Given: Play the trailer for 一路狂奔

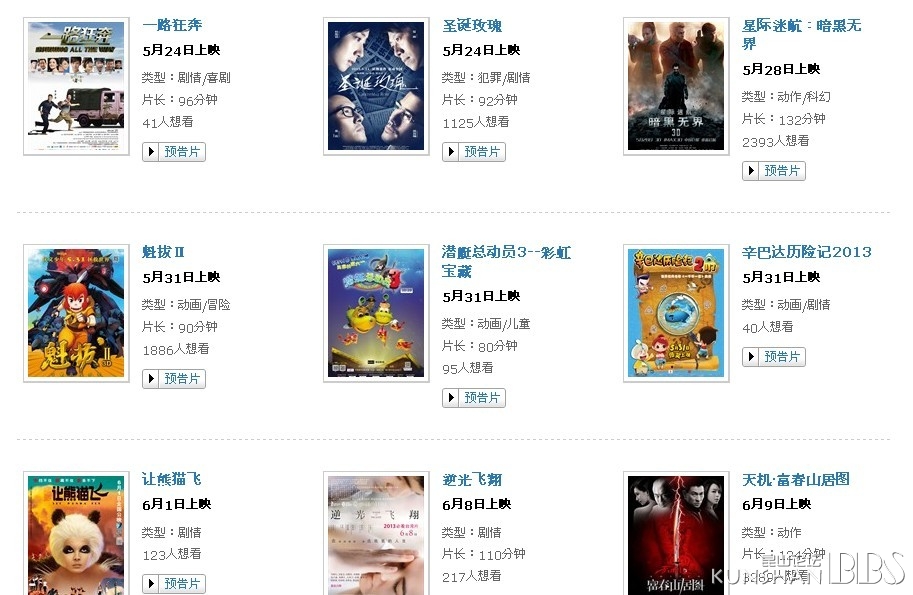Looking at the screenshot, I should pos(174,152).
